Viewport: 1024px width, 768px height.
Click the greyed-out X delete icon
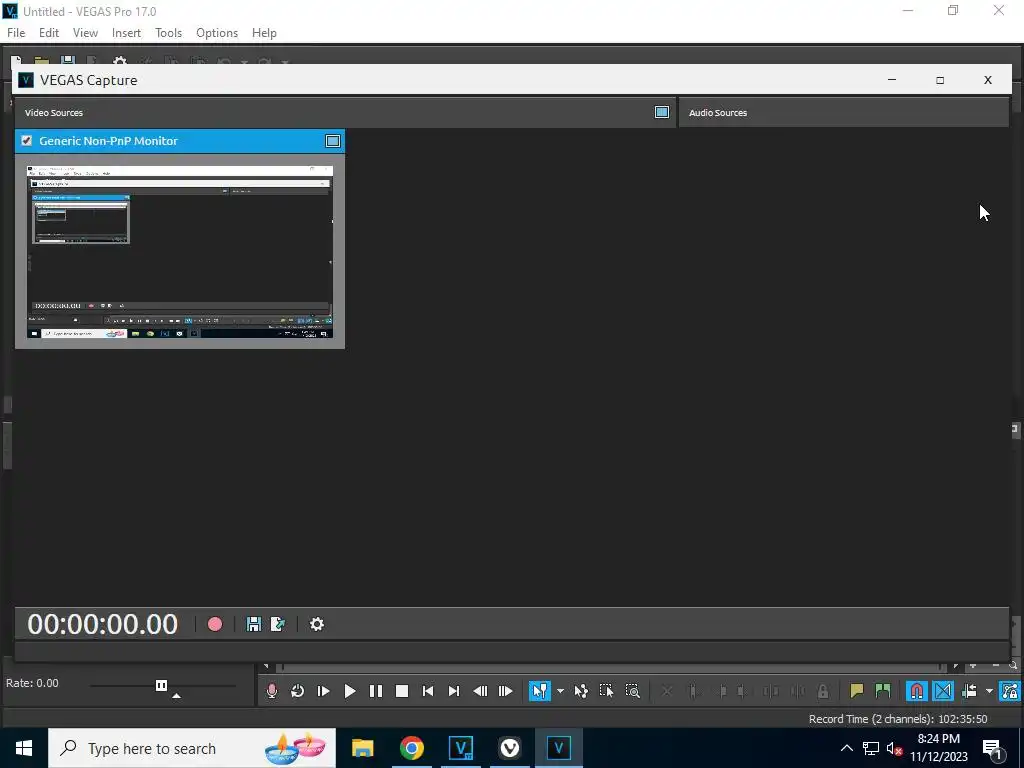click(666, 691)
